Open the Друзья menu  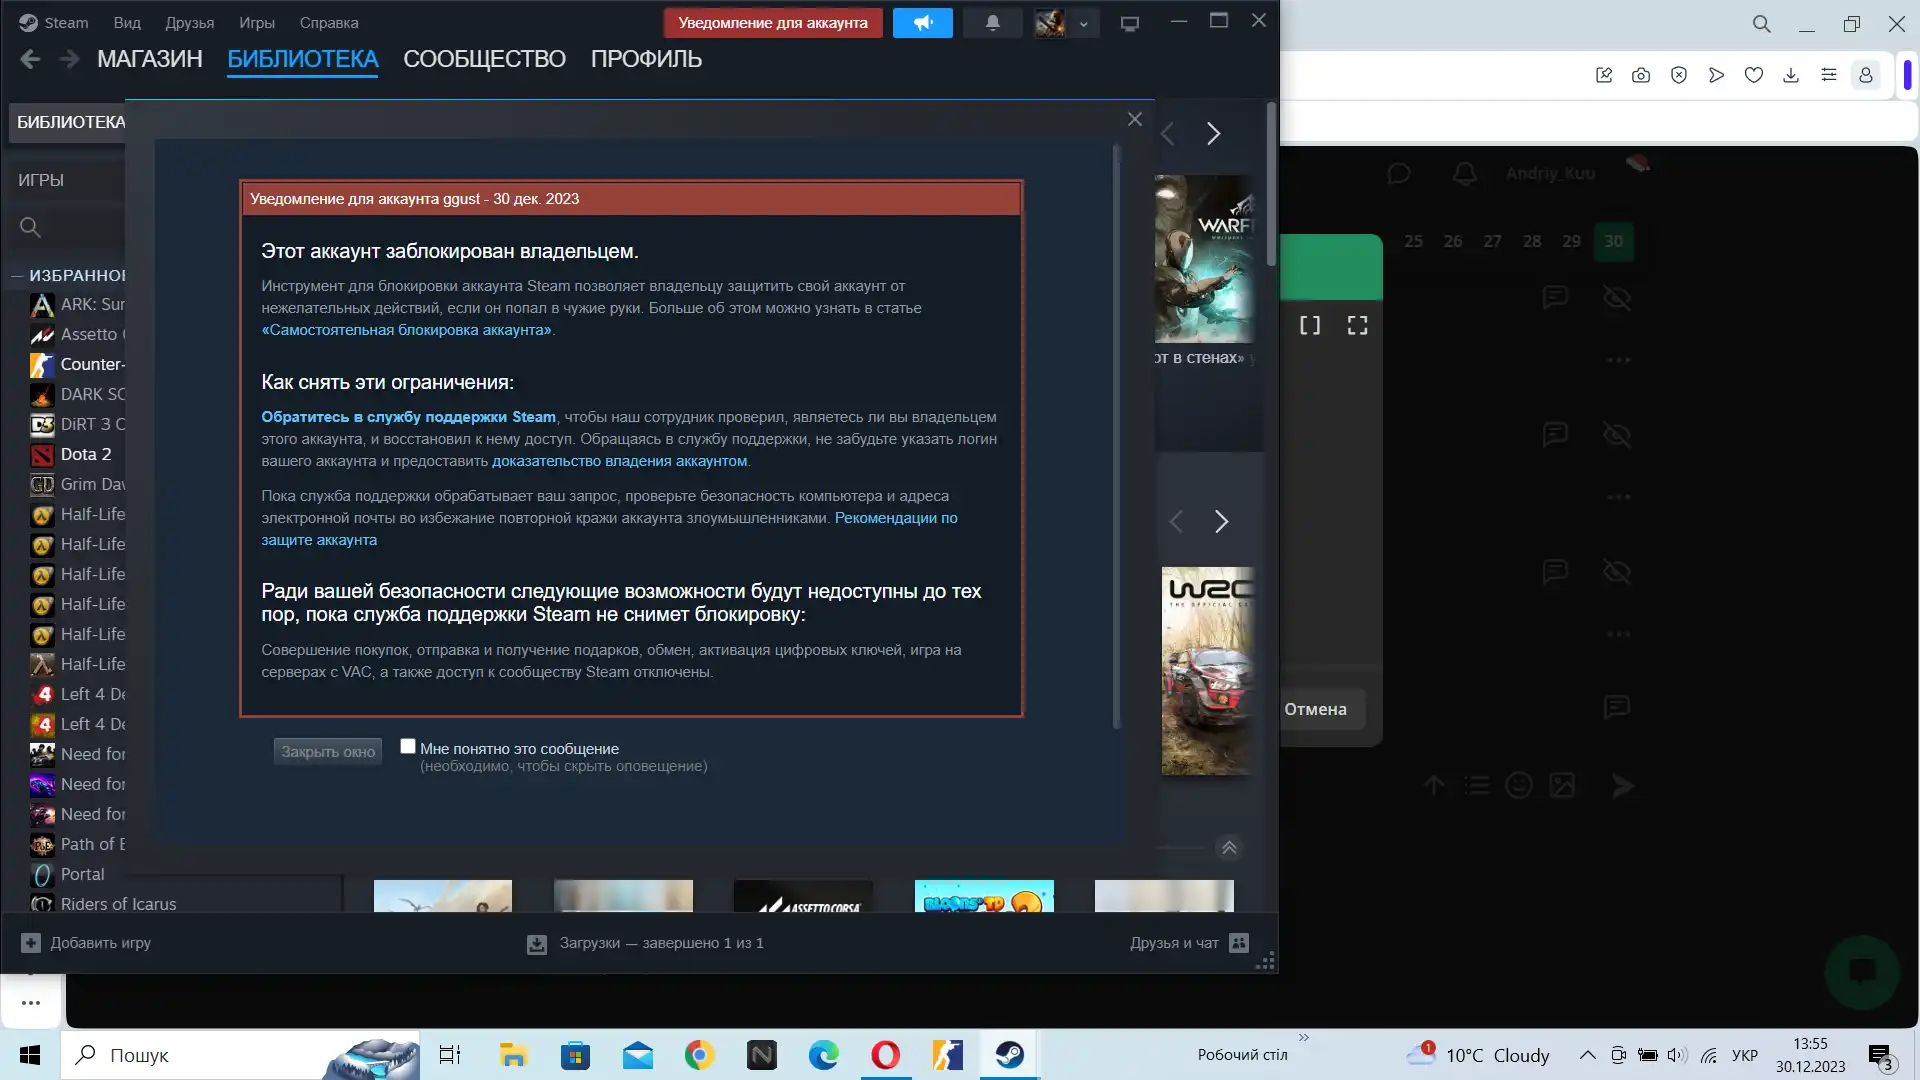[x=190, y=22]
